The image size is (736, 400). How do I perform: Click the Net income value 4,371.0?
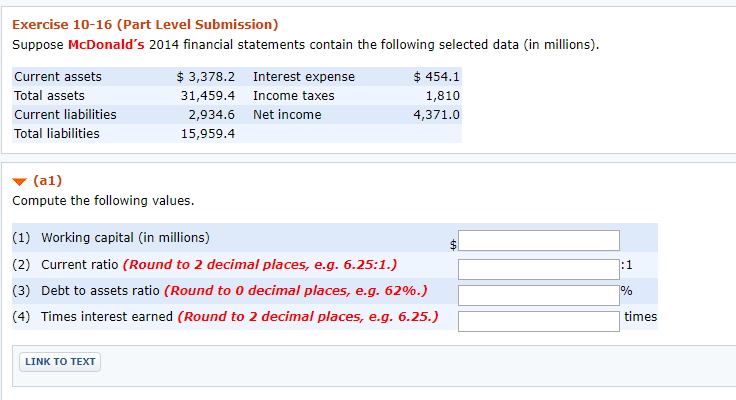pyautogui.click(x=437, y=115)
